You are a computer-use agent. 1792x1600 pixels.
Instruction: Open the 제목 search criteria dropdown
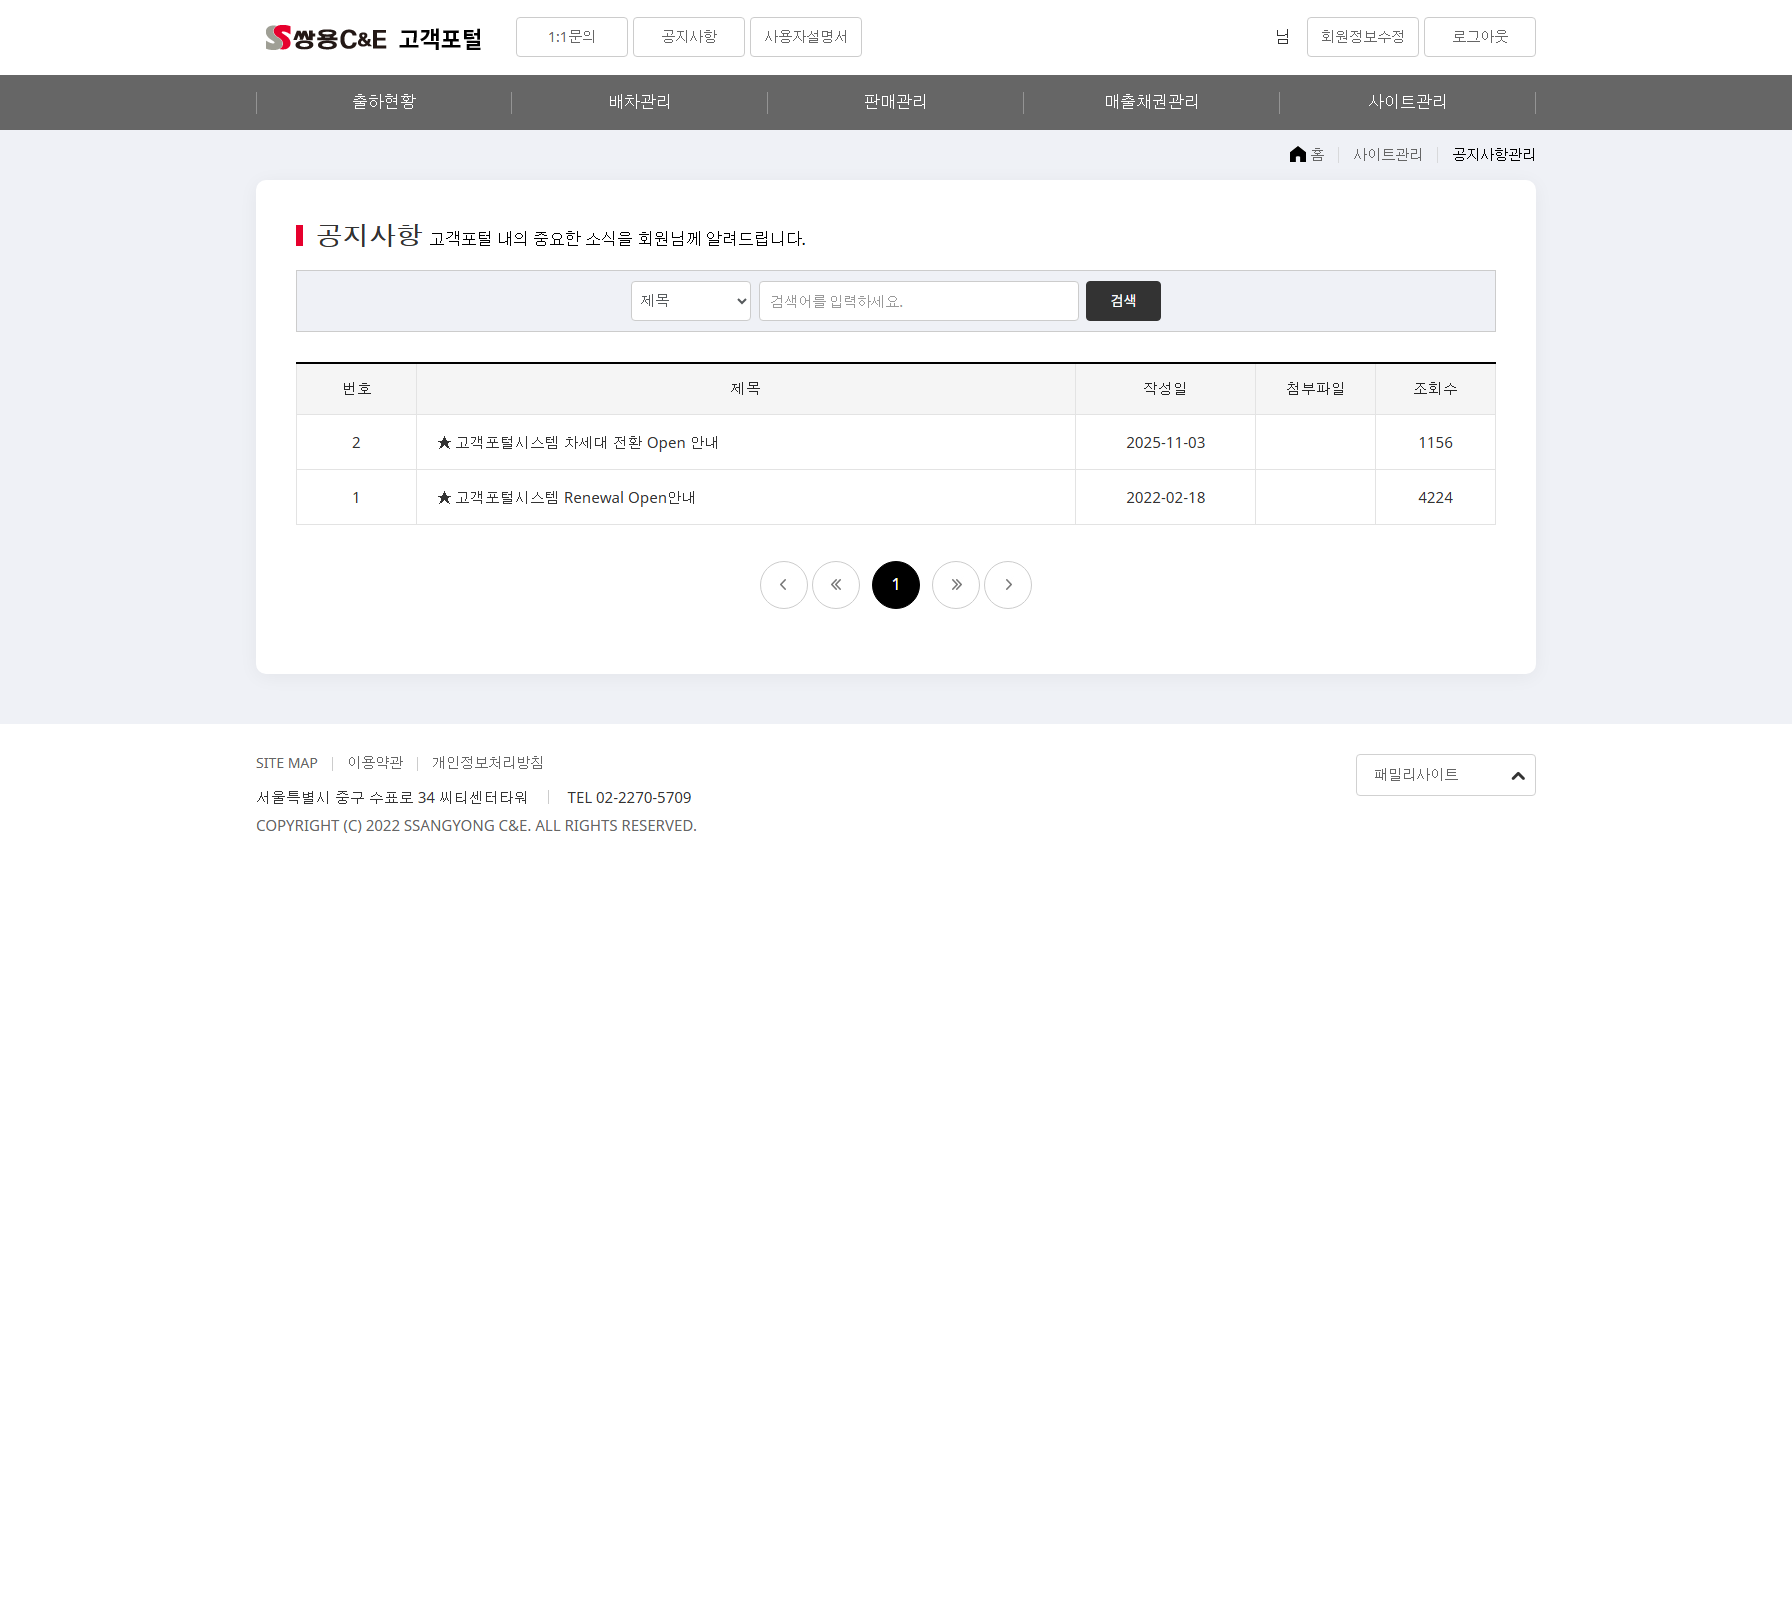pyautogui.click(x=691, y=301)
